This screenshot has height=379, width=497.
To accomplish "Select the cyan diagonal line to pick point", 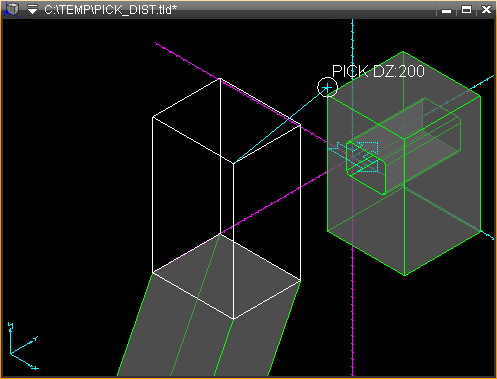I will (x=280, y=126).
